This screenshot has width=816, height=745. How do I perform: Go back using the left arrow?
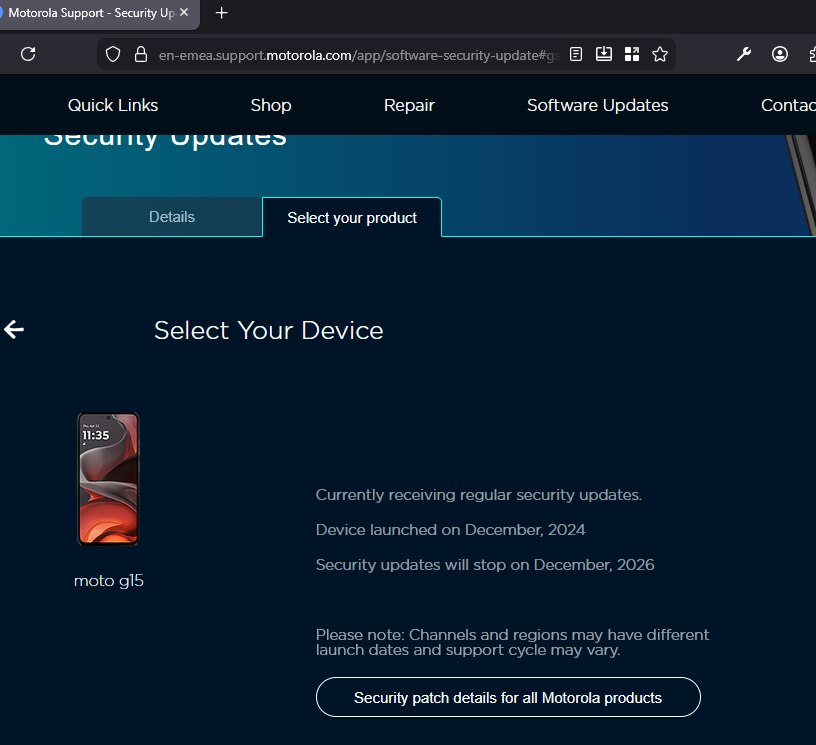click(x=14, y=330)
